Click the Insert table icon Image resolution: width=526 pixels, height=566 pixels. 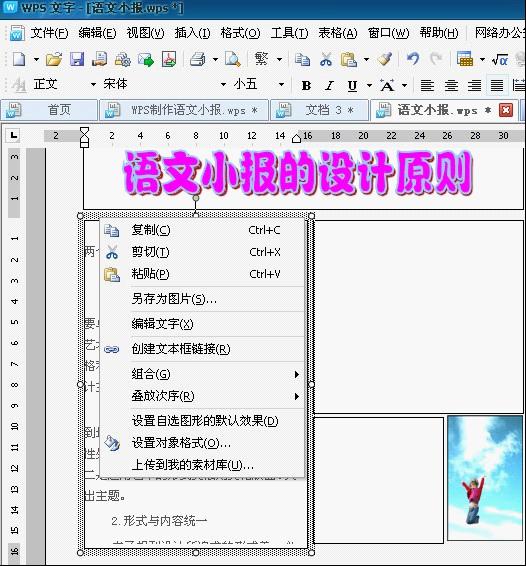[465, 58]
